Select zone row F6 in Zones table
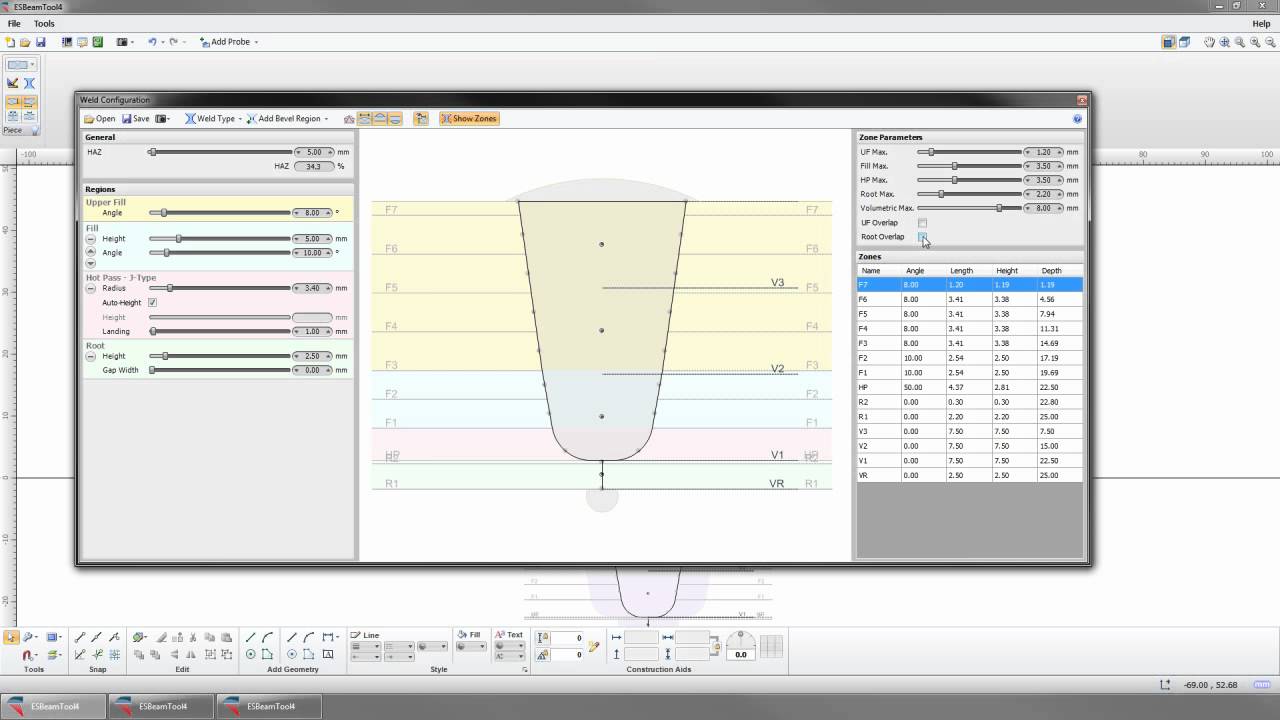Viewport: 1280px width, 720px height. point(969,299)
